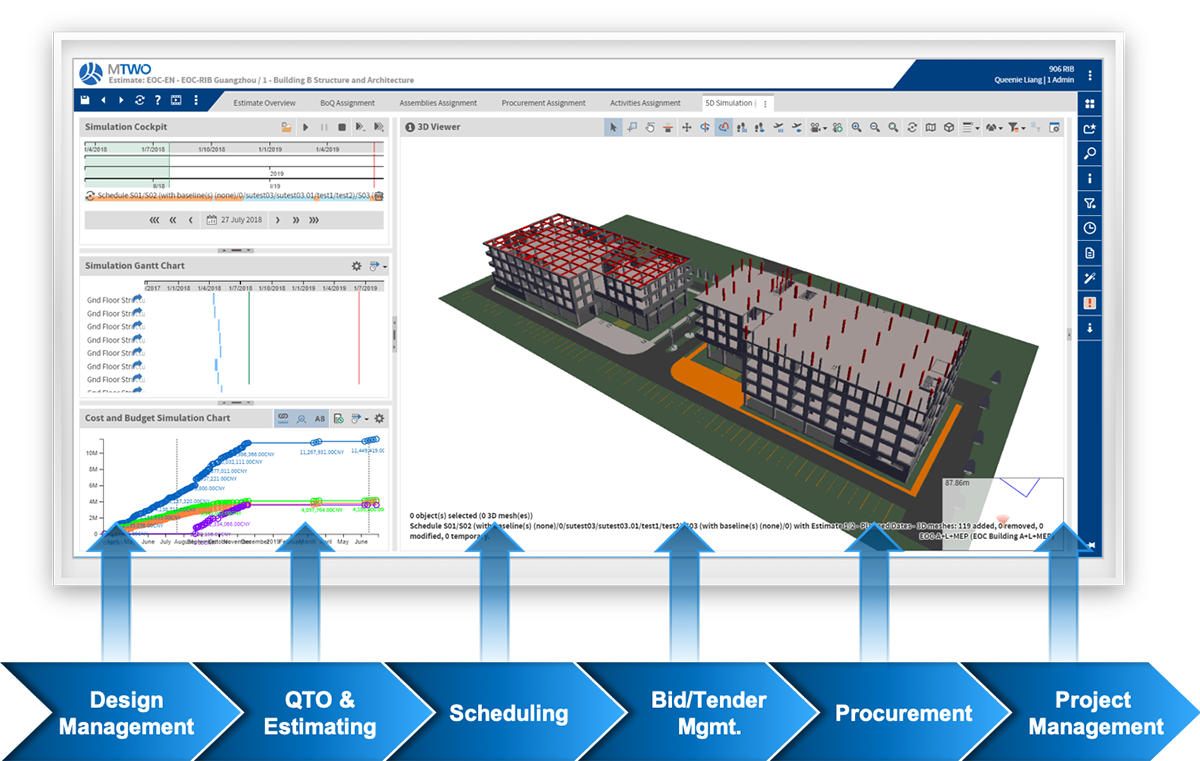Toggle the highlighted orbit camera tool
Image resolution: width=1200 pixels, height=761 pixels.
pyautogui.click(x=723, y=127)
